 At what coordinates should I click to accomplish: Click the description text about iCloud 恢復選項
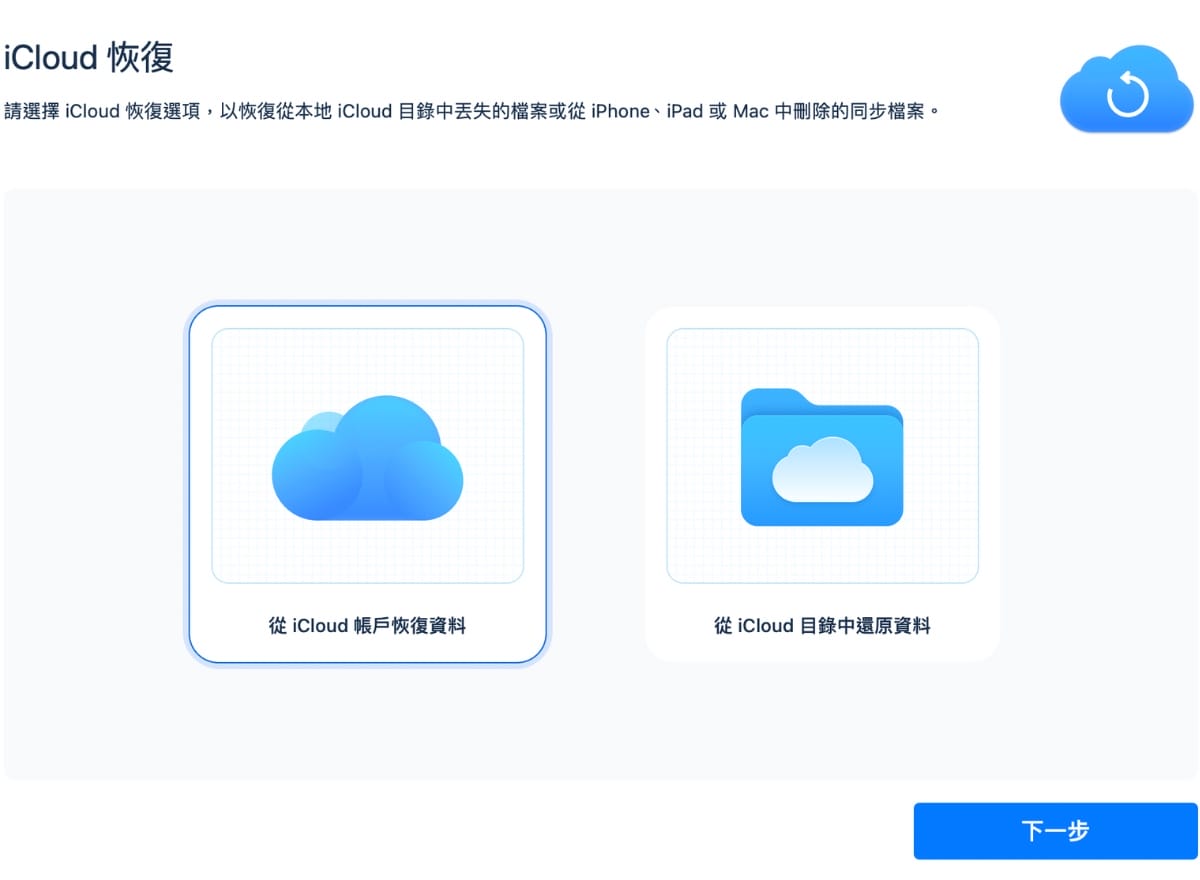pyautogui.click(x=473, y=110)
